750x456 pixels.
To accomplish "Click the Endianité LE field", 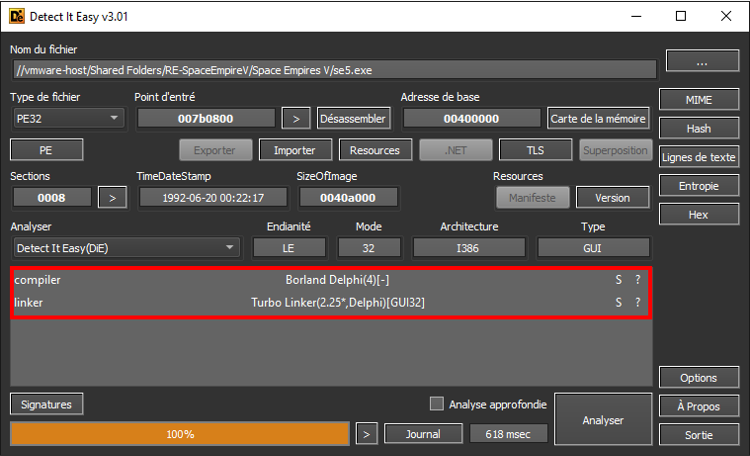I will click(289, 248).
